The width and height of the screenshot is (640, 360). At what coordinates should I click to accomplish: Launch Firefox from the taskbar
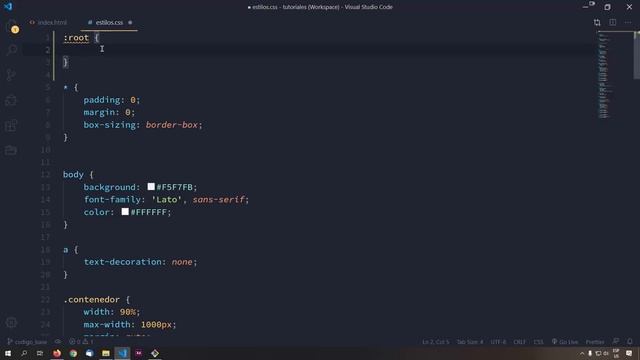coord(57,353)
